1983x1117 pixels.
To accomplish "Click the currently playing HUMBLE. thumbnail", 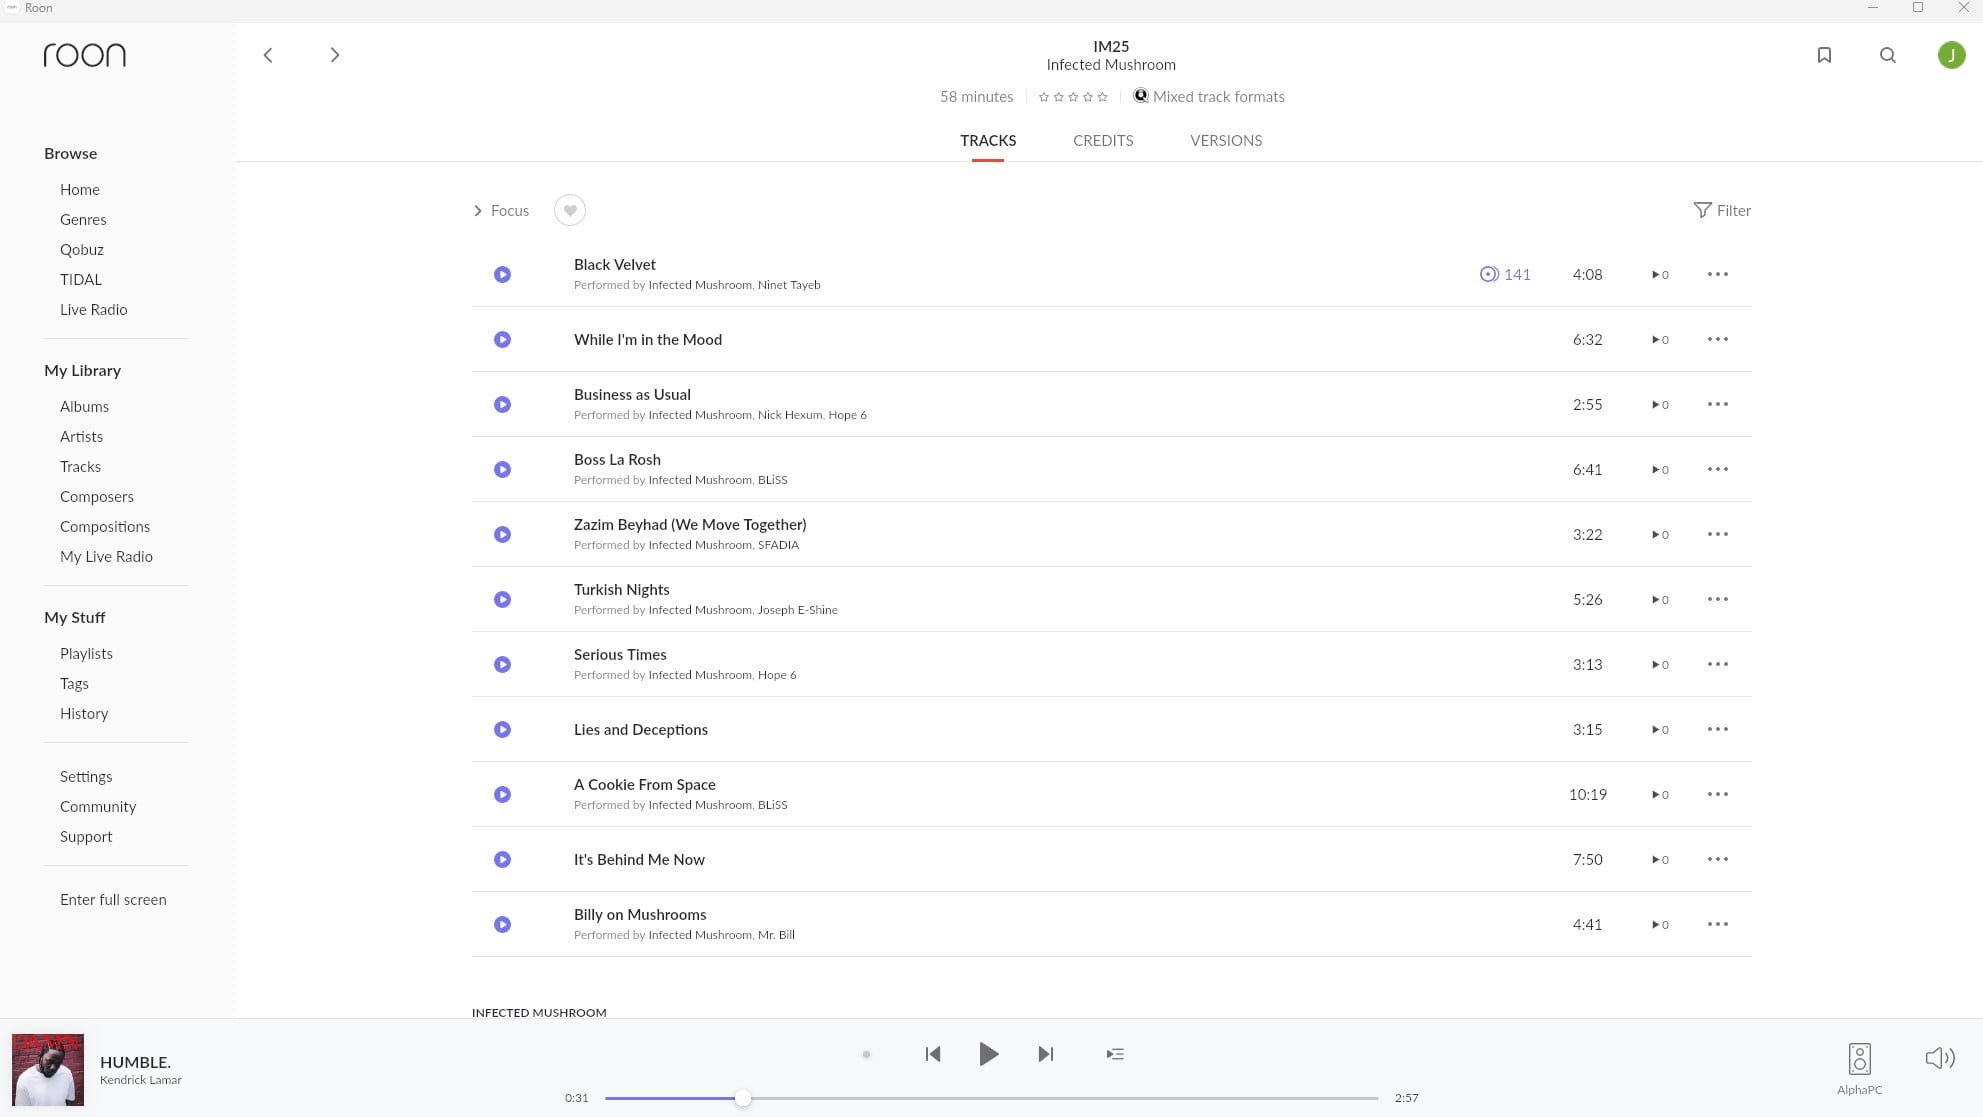I will [48, 1069].
